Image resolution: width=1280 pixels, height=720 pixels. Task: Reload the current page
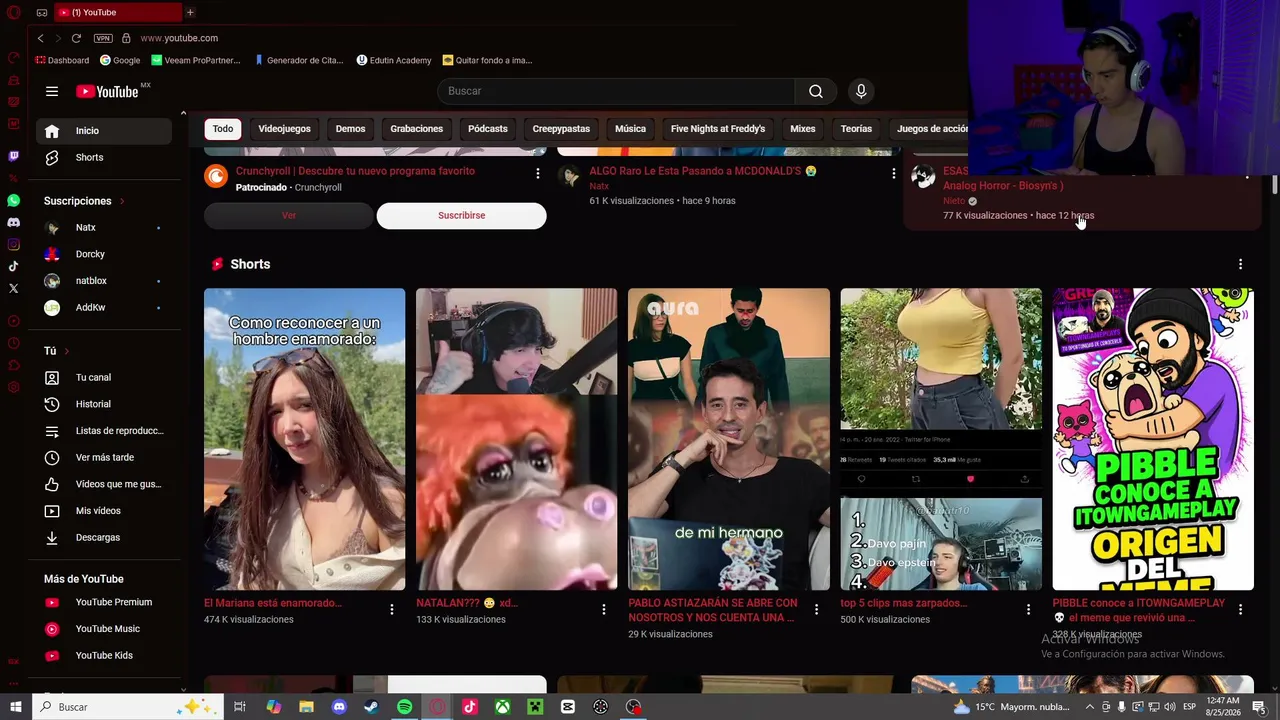click(x=76, y=38)
